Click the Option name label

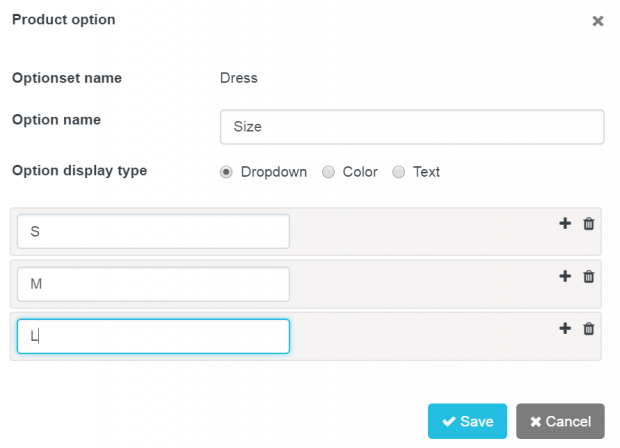57,120
